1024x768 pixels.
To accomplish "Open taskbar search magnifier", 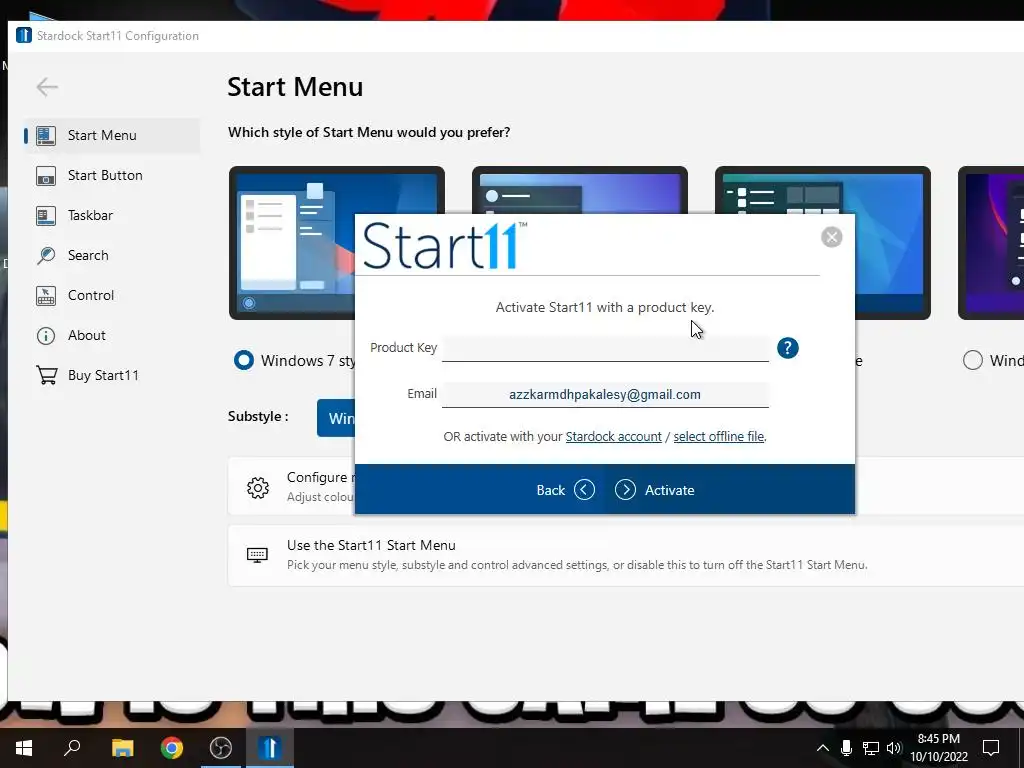I will 72,748.
